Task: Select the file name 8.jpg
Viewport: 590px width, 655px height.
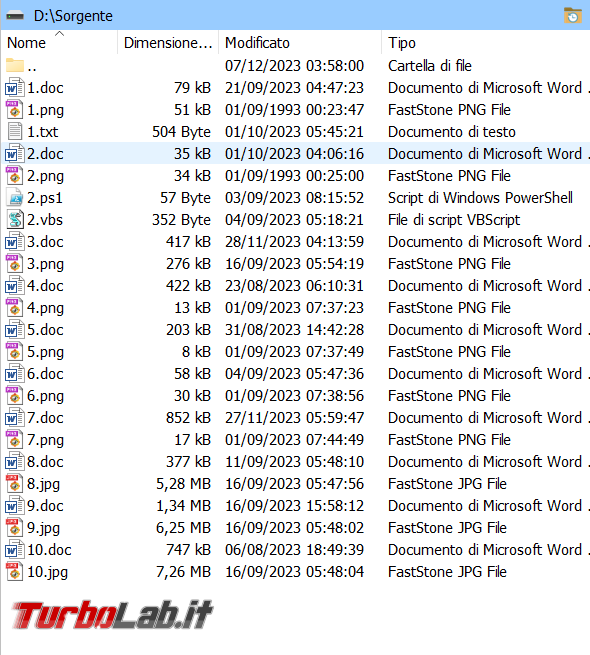Action: tap(43, 484)
